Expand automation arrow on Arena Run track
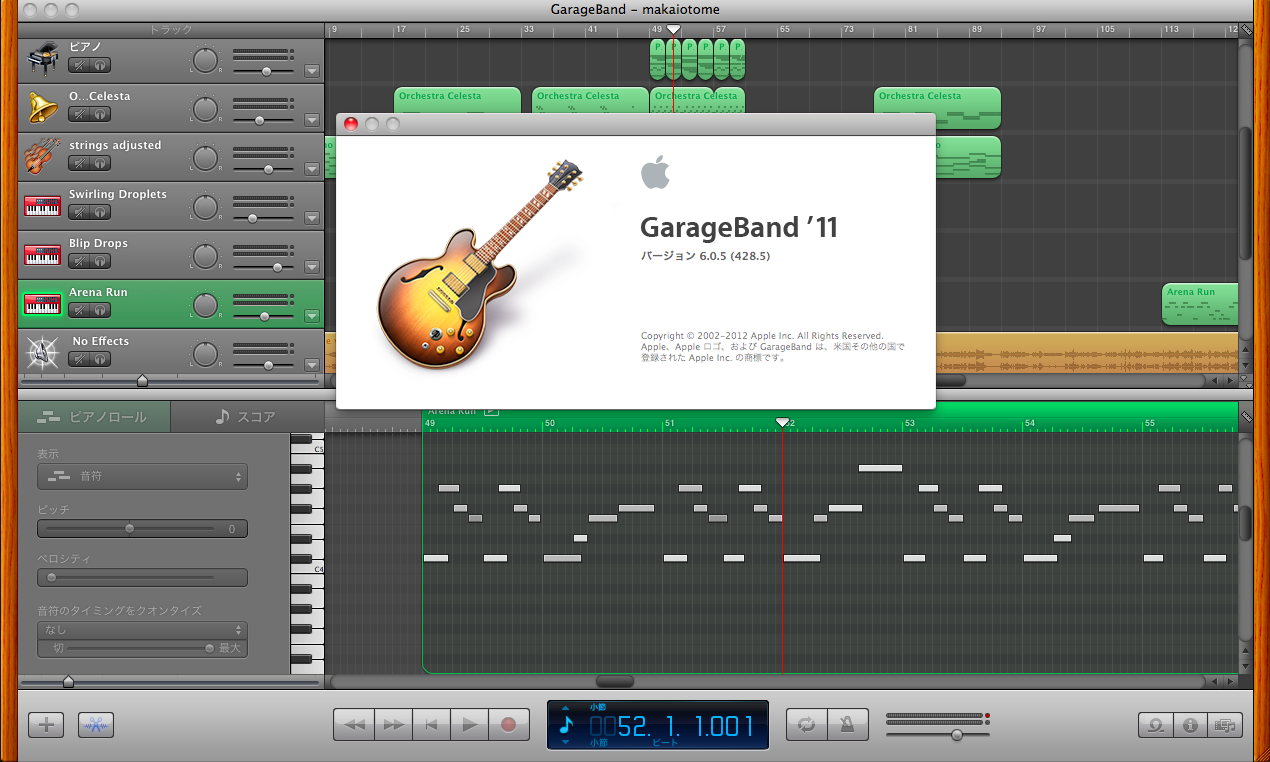The height and width of the screenshot is (762, 1270). [311, 316]
